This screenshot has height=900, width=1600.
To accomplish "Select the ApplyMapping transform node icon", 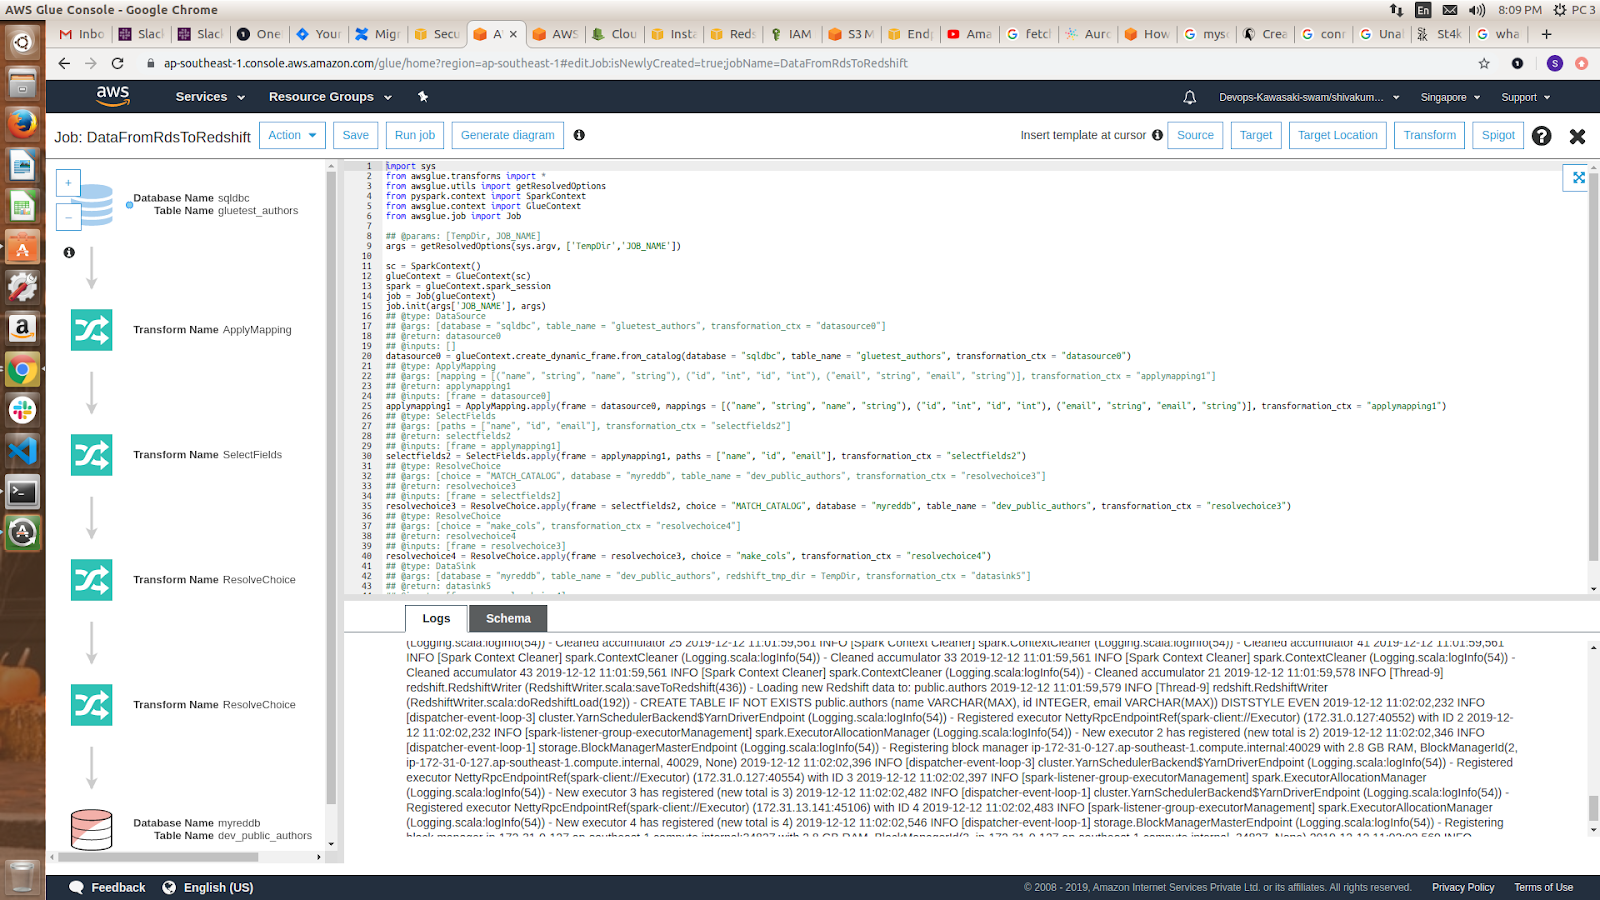I will (92, 330).
